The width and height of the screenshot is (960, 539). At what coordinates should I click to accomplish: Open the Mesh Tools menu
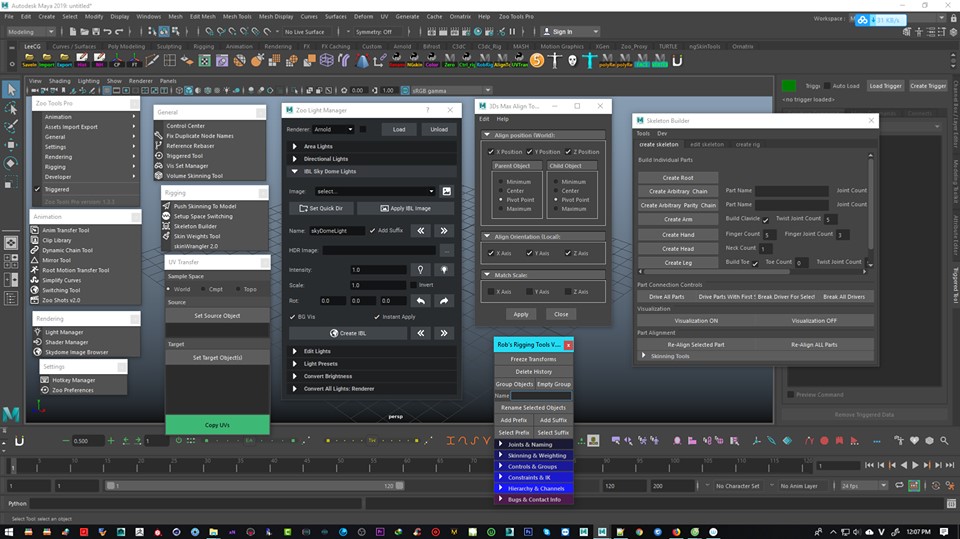pyautogui.click(x=236, y=17)
